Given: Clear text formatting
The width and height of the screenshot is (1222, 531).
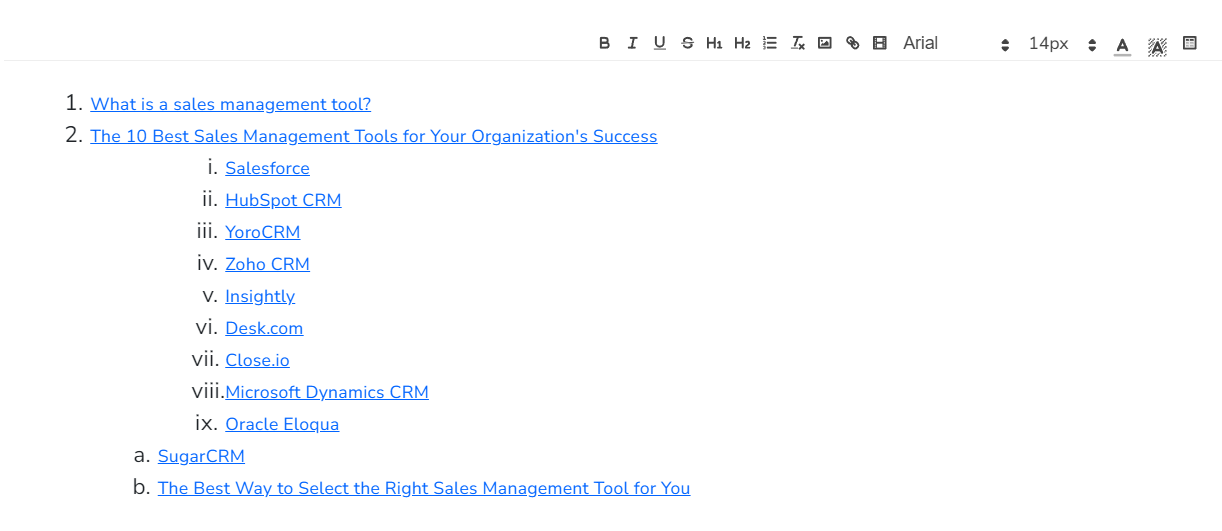Looking at the screenshot, I should point(798,43).
